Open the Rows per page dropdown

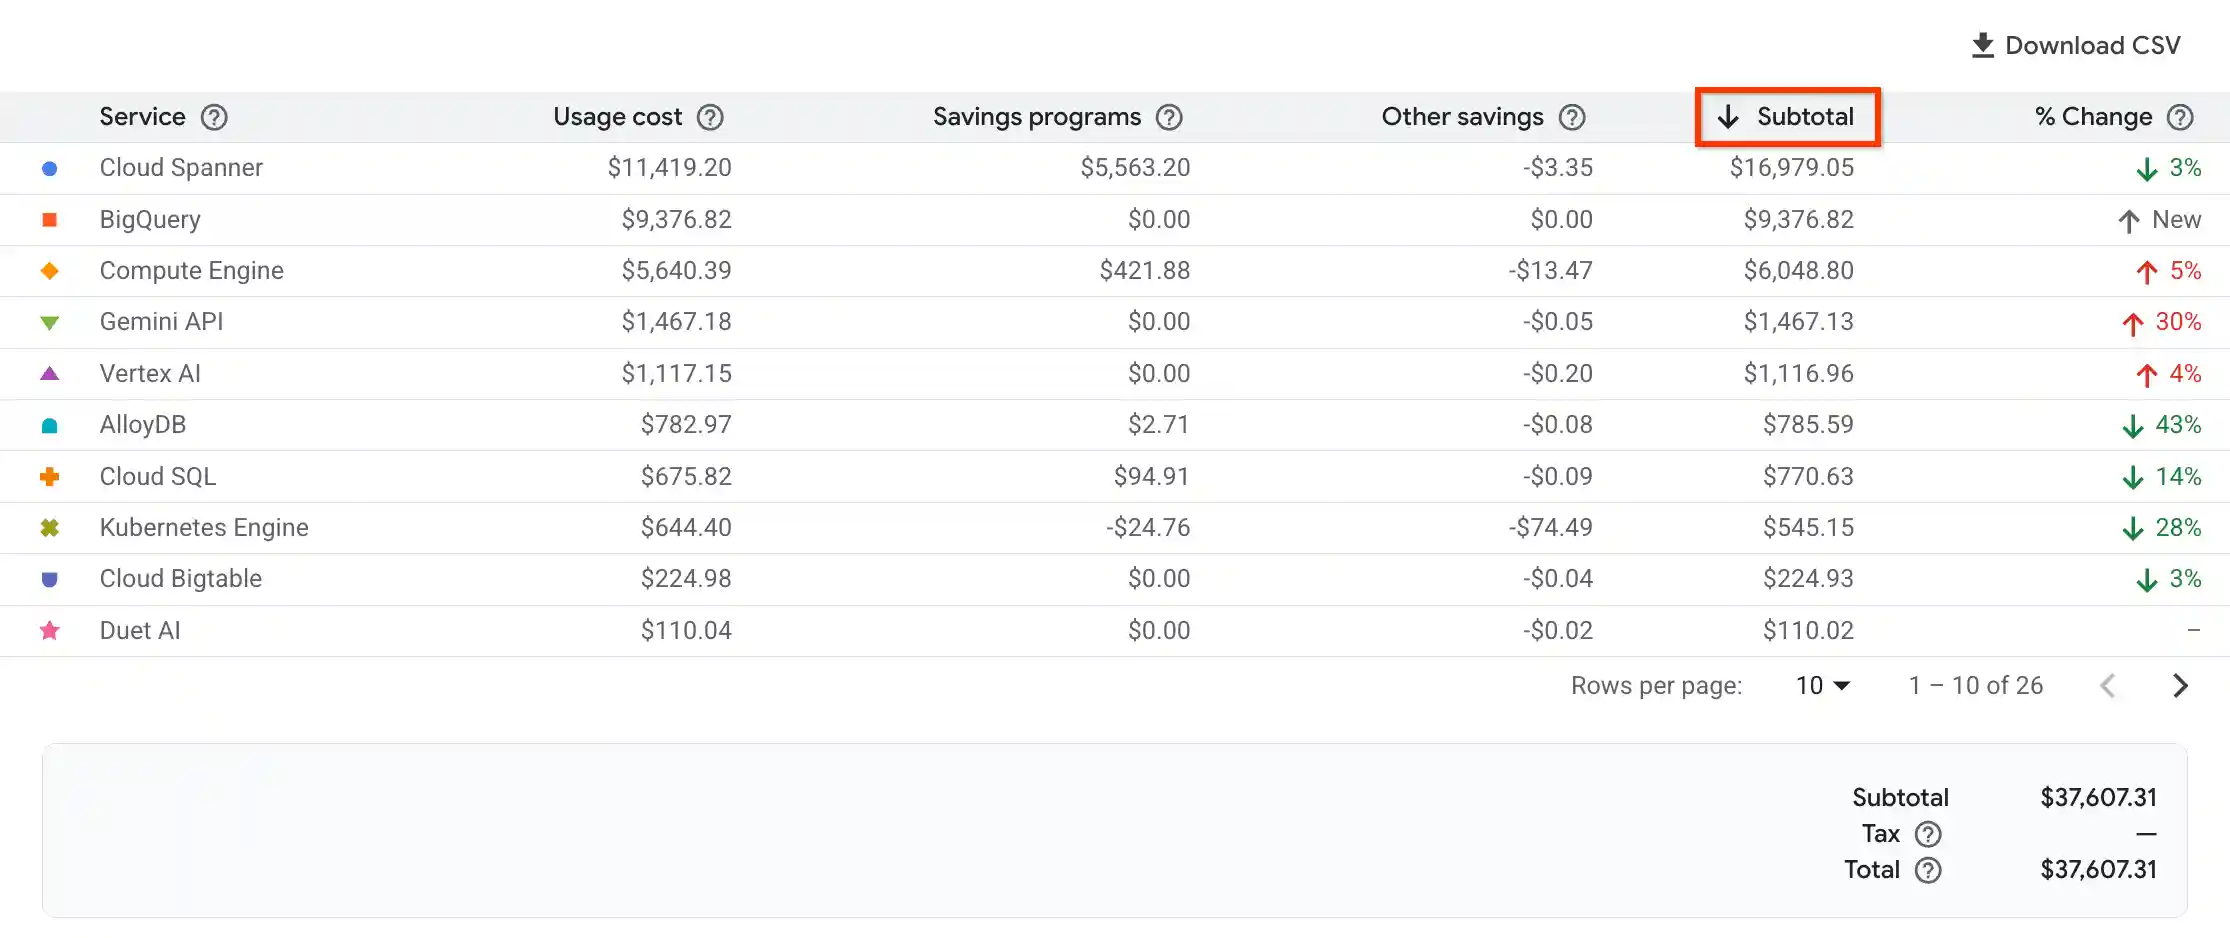tap(1822, 685)
